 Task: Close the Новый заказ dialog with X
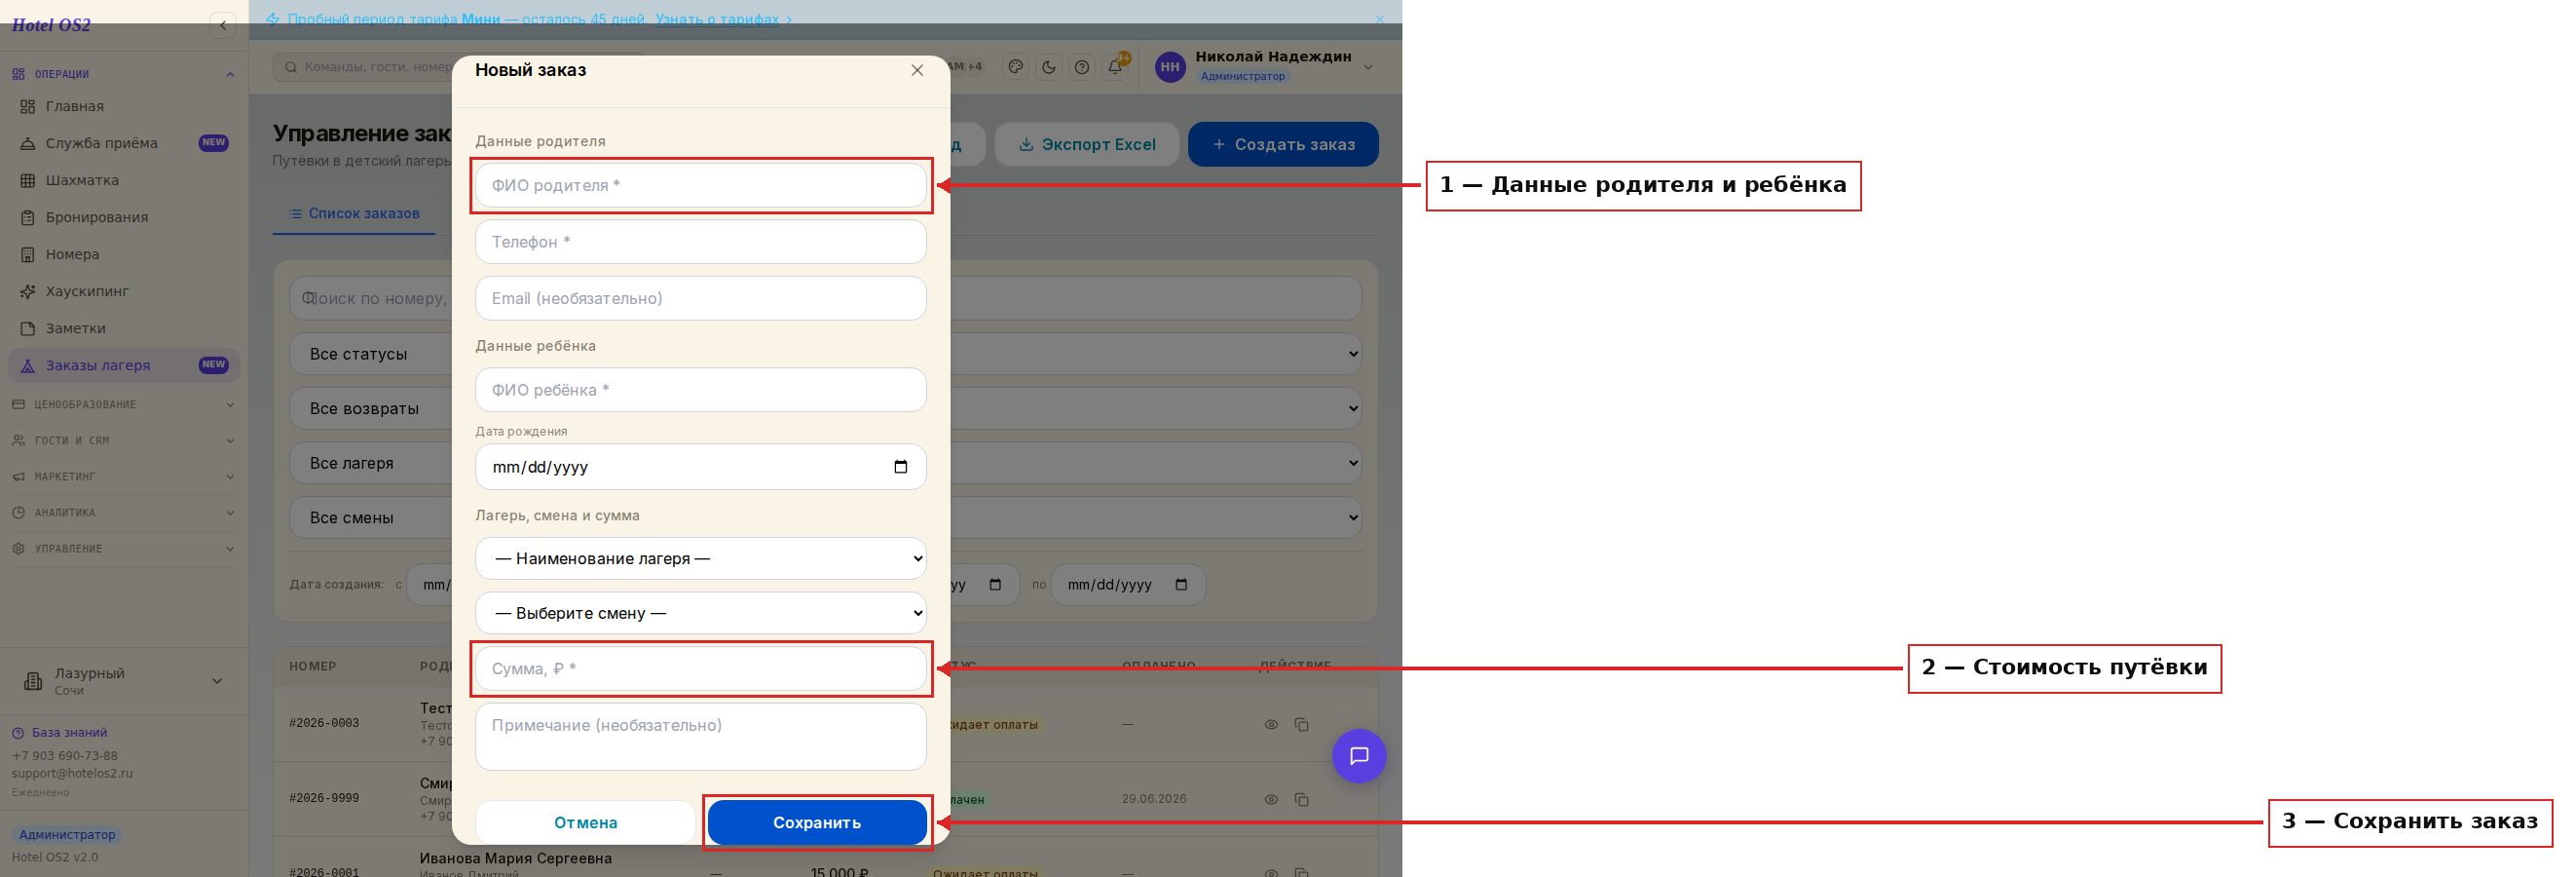tap(916, 70)
